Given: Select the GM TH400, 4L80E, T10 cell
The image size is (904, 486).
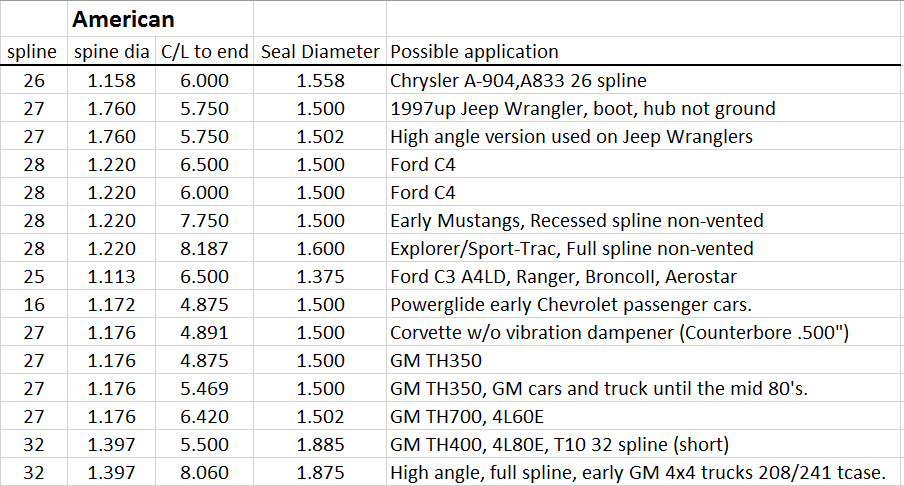Looking at the screenshot, I should point(558,444).
